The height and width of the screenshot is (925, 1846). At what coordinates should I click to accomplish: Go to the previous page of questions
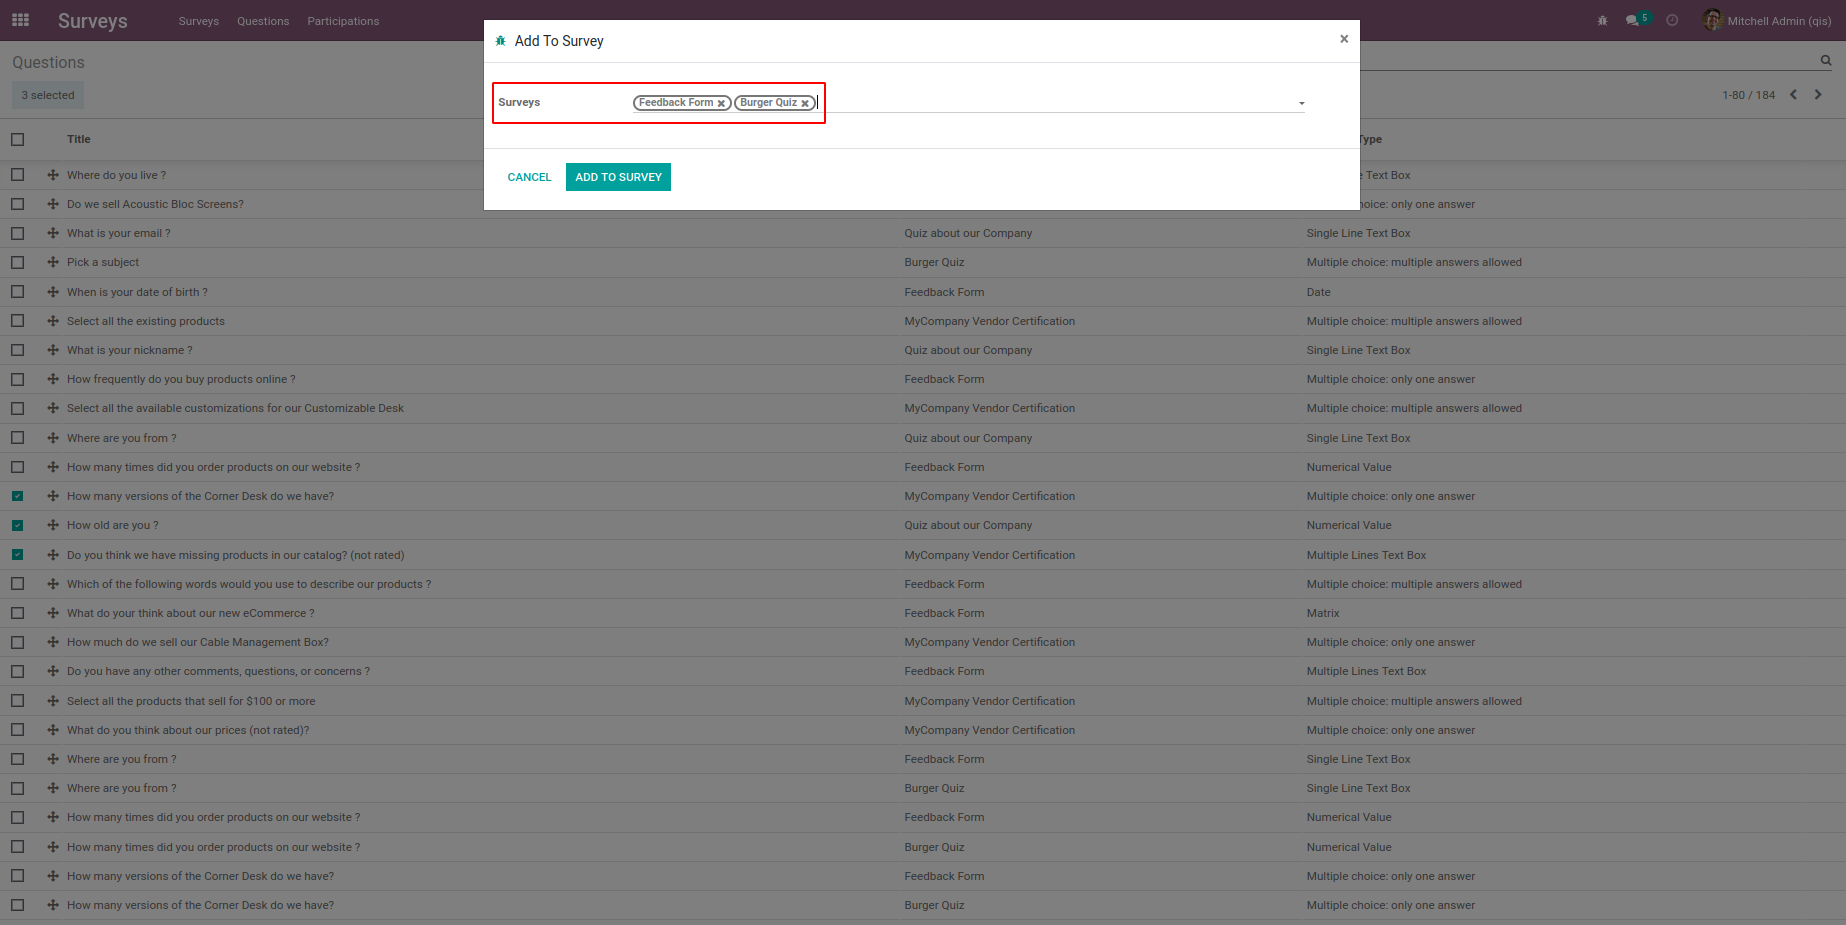[1793, 95]
